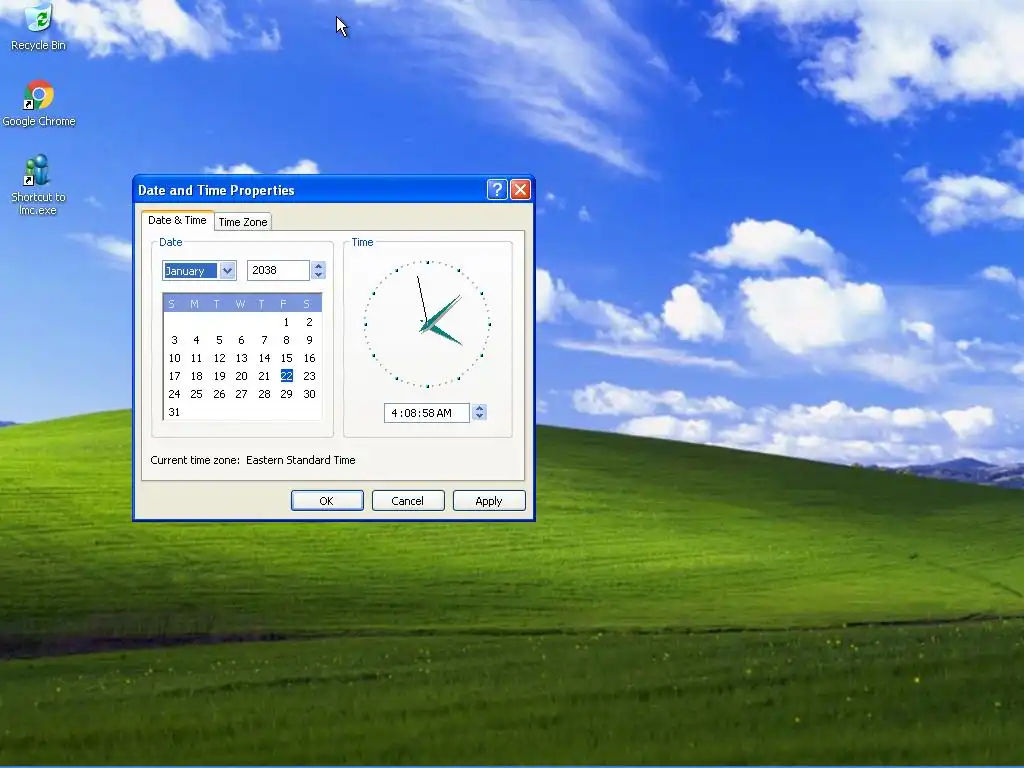Screen dimensions: 1024x768
Task: Click the Help question mark button
Action: [497, 190]
